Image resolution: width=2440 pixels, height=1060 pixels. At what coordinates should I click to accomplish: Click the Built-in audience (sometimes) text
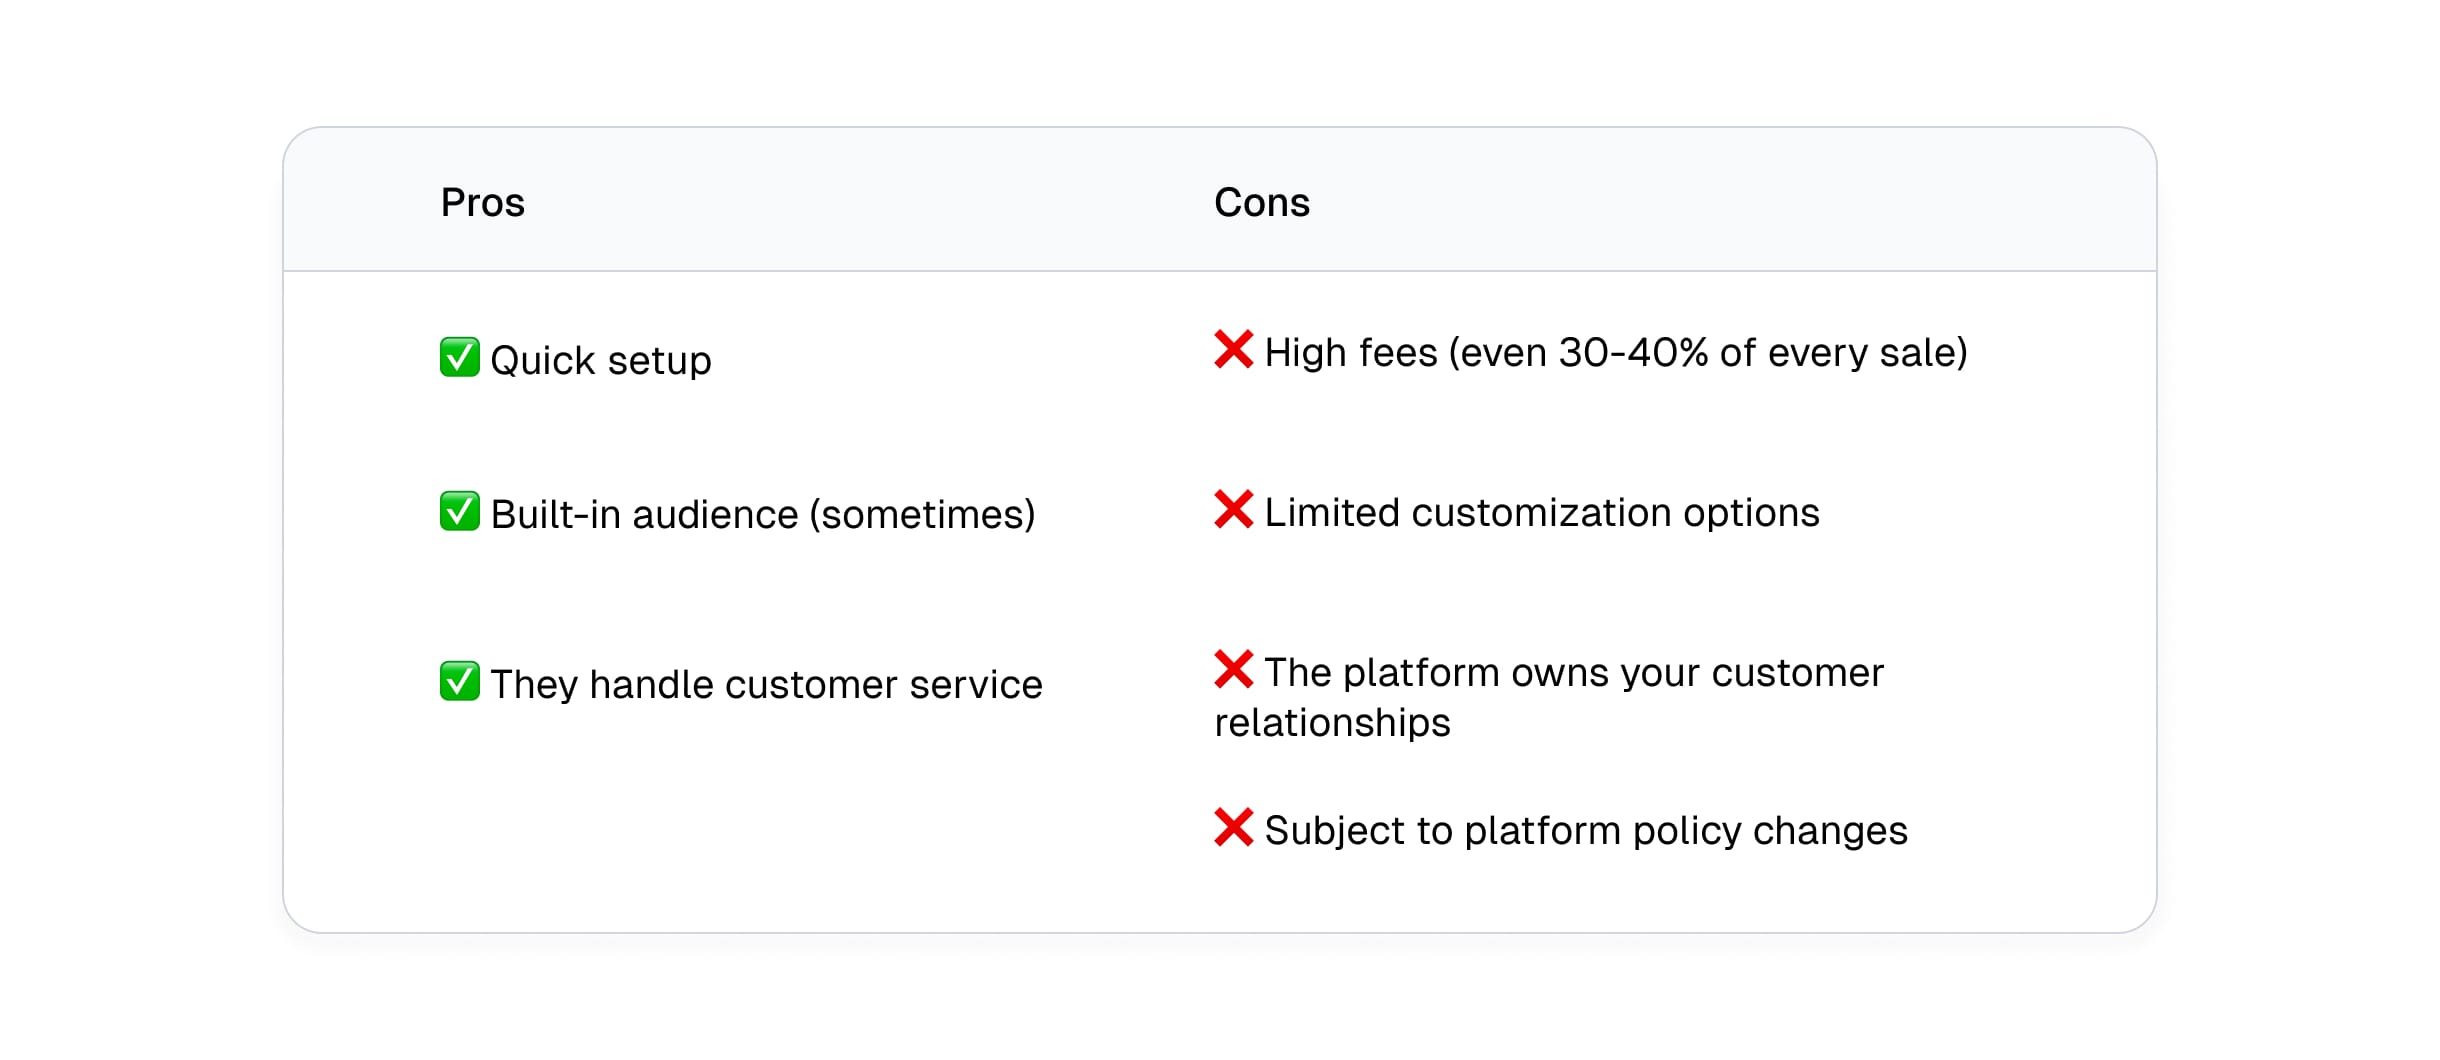click(763, 515)
